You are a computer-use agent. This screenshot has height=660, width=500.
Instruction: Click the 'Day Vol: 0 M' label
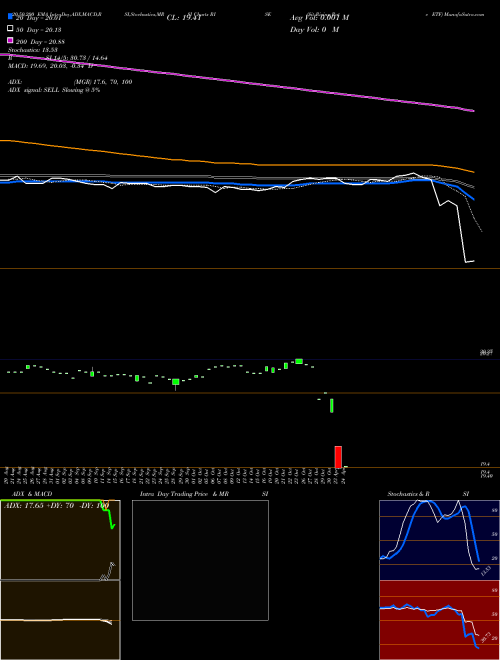[x=314, y=29]
